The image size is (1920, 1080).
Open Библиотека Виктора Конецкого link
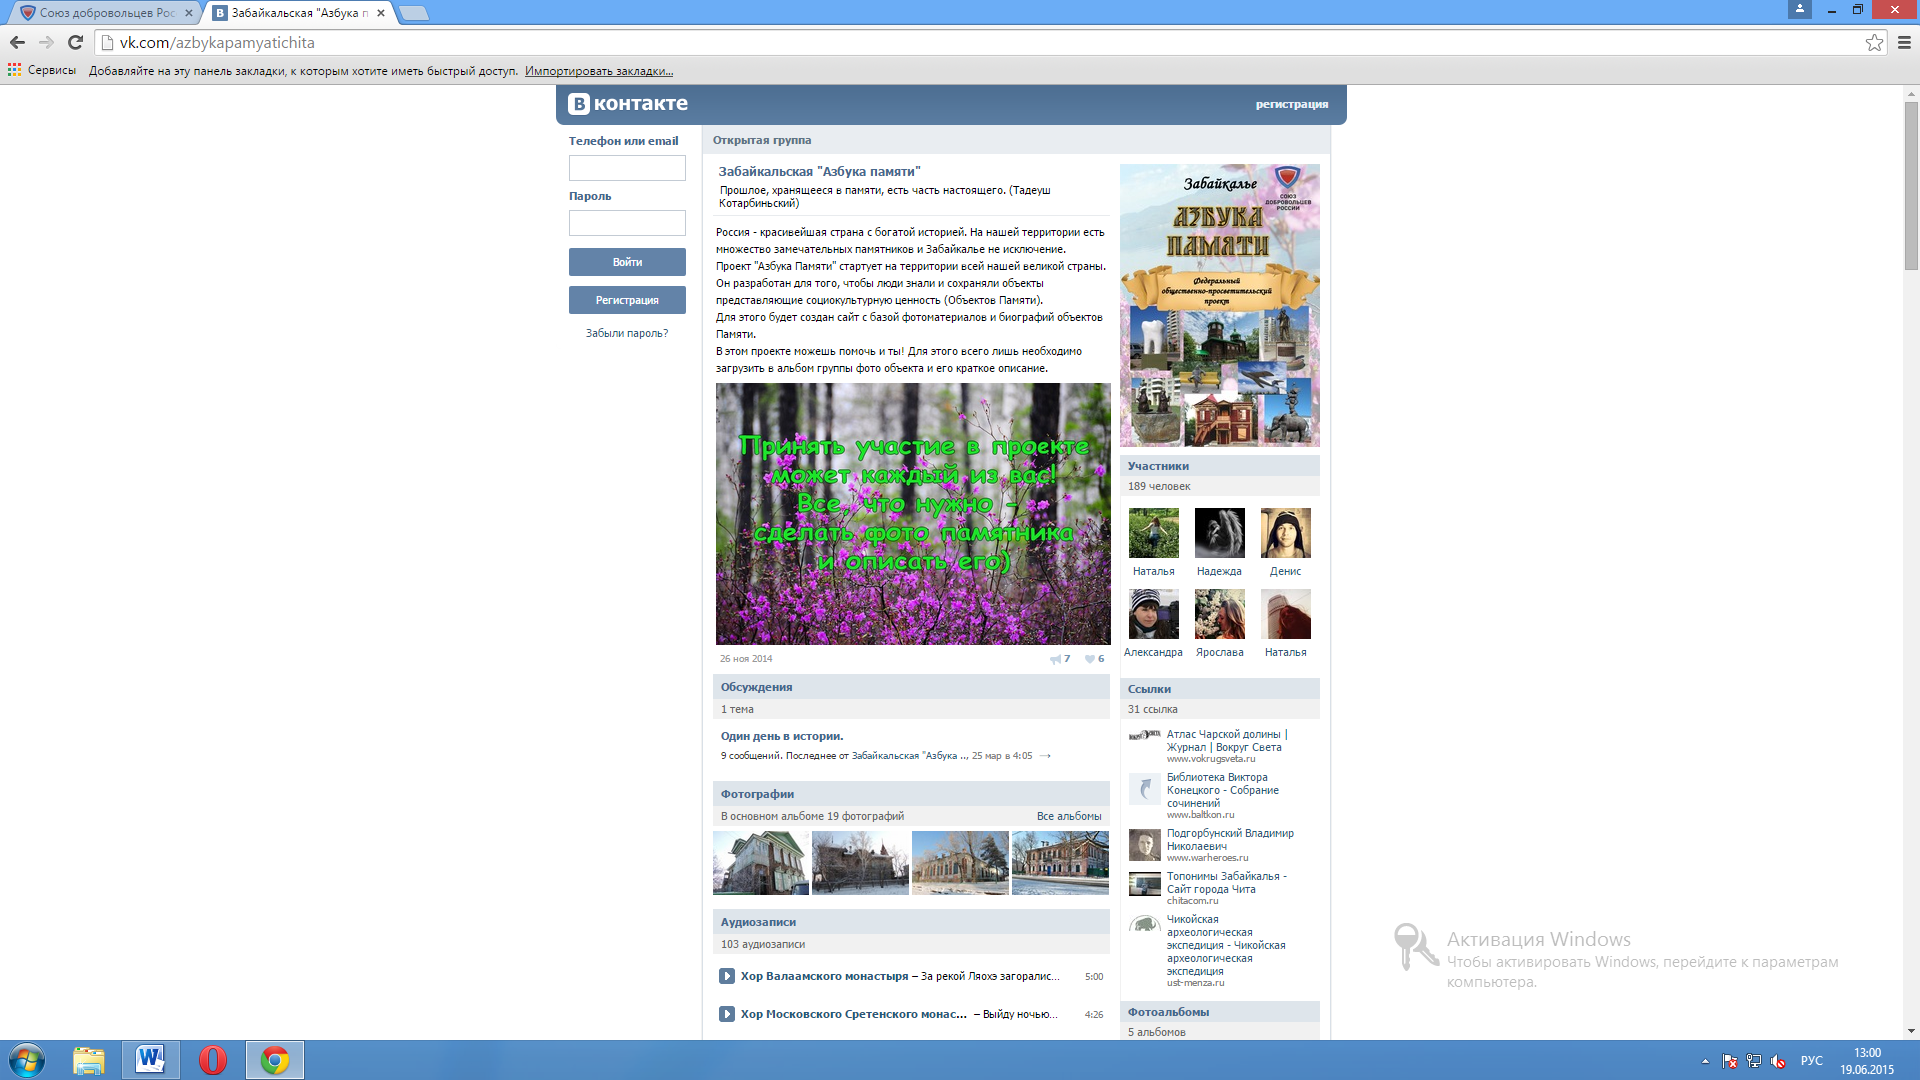coord(1223,790)
